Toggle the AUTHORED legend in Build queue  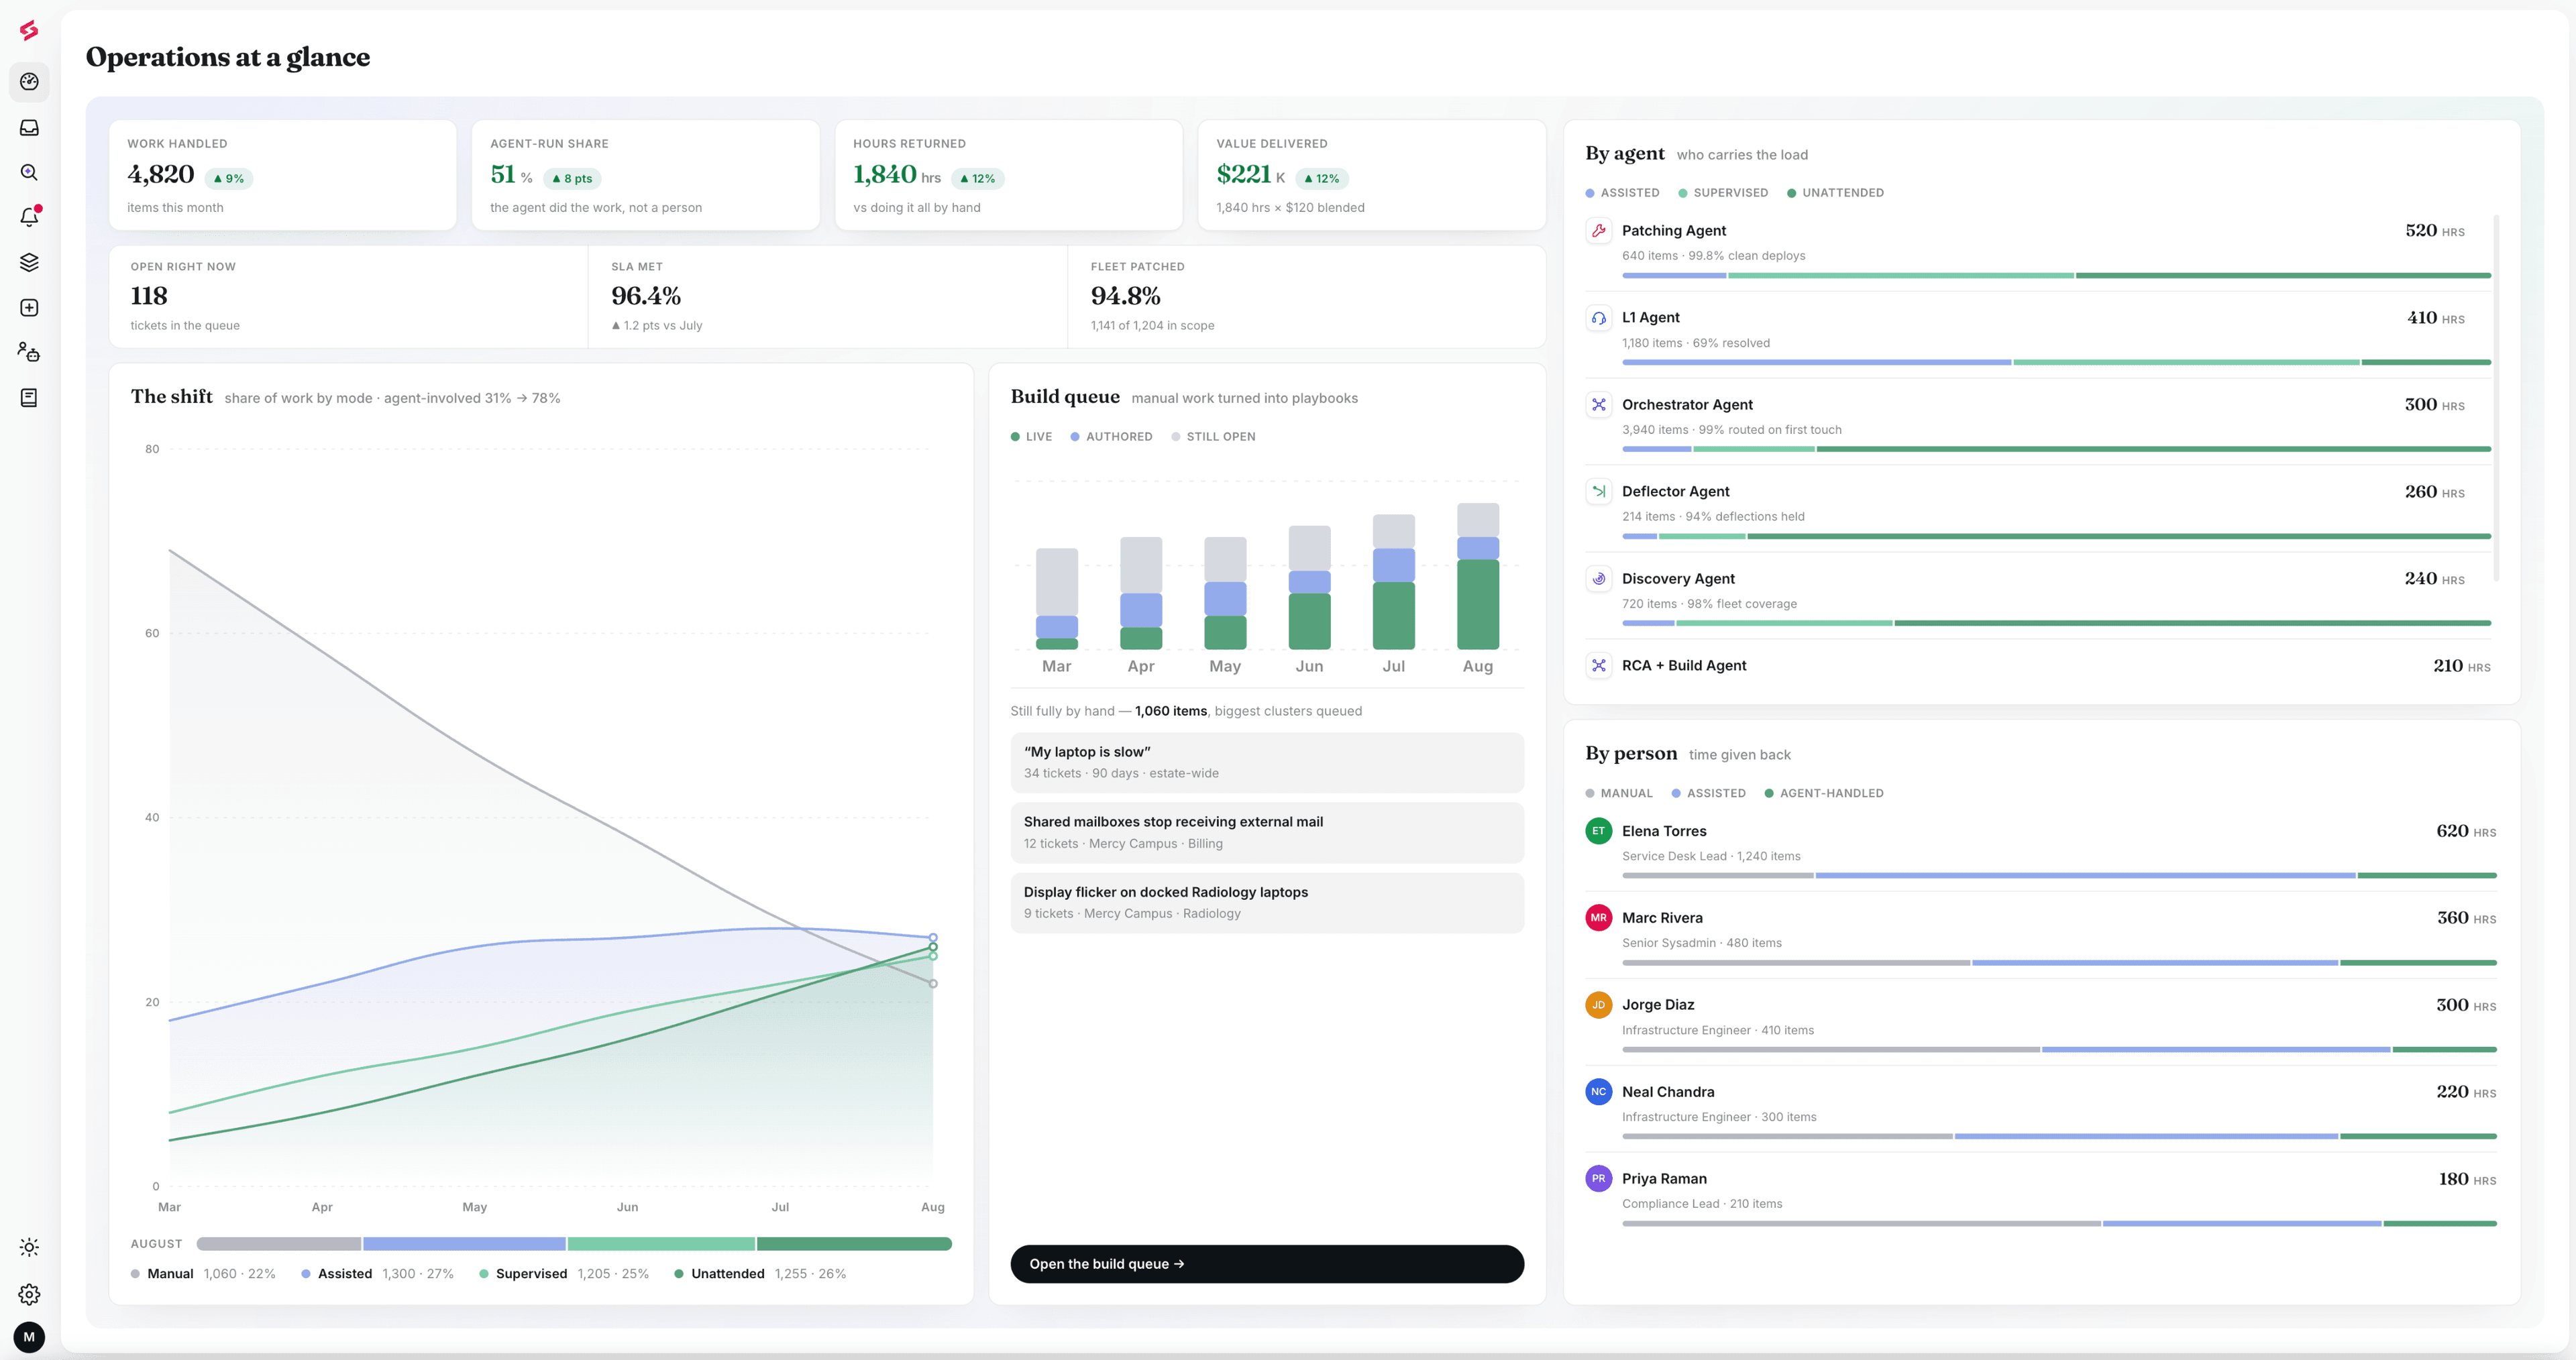pyautogui.click(x=1111, y=437)
